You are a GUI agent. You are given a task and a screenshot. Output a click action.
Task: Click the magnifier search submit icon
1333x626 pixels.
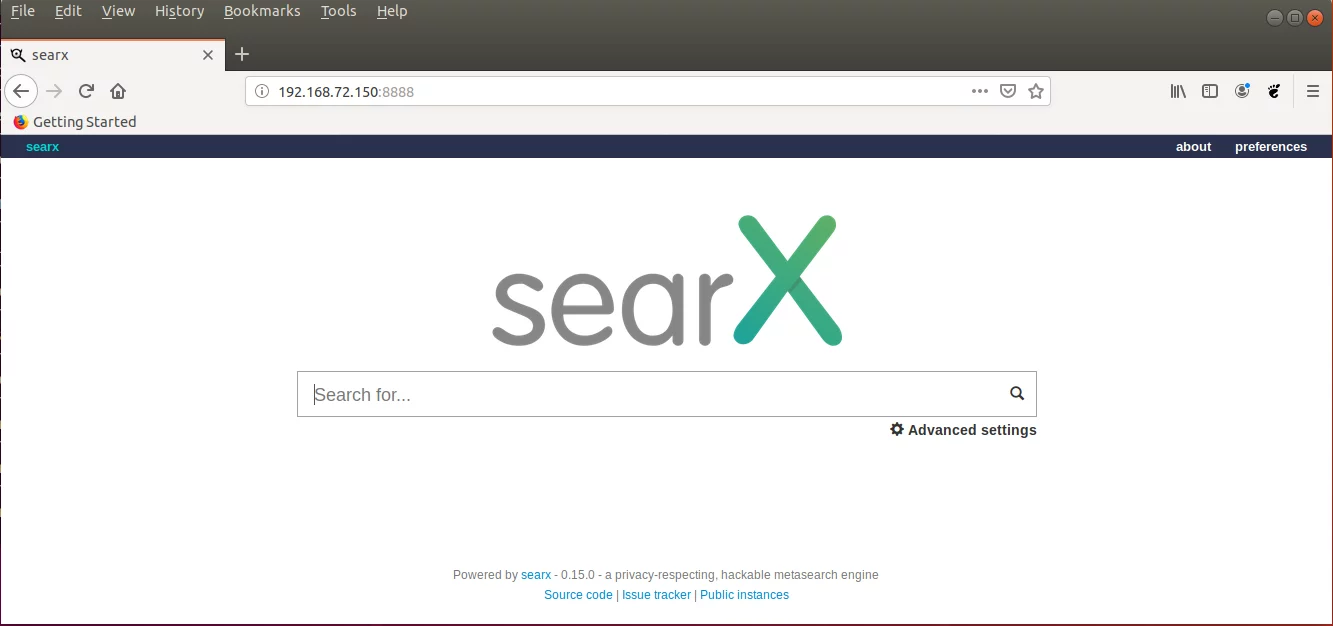1017,393
